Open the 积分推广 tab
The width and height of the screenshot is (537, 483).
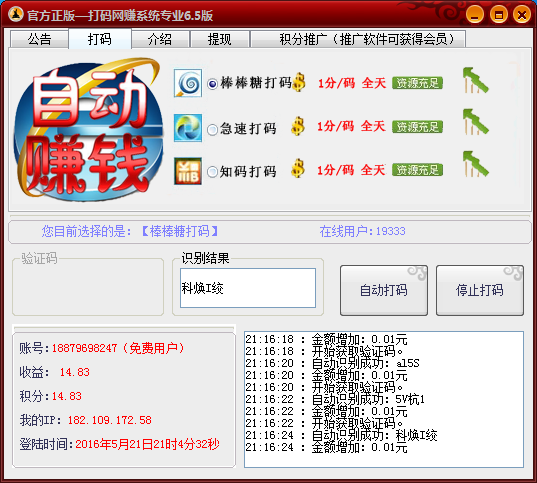click(358, 39)
